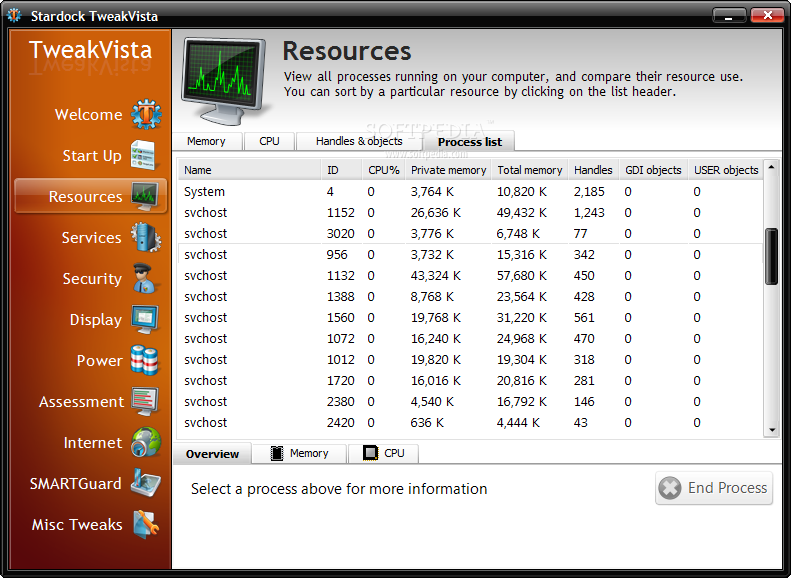
Task: Sort by Private memory column header
Action: point(448,170)
